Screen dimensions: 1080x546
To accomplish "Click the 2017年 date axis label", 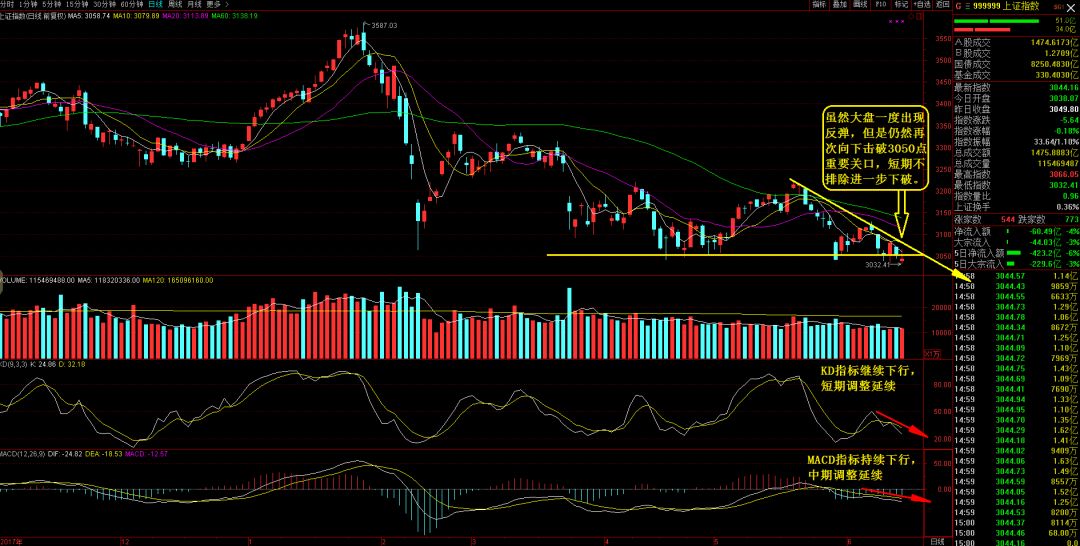I will (x=11, y=542).
